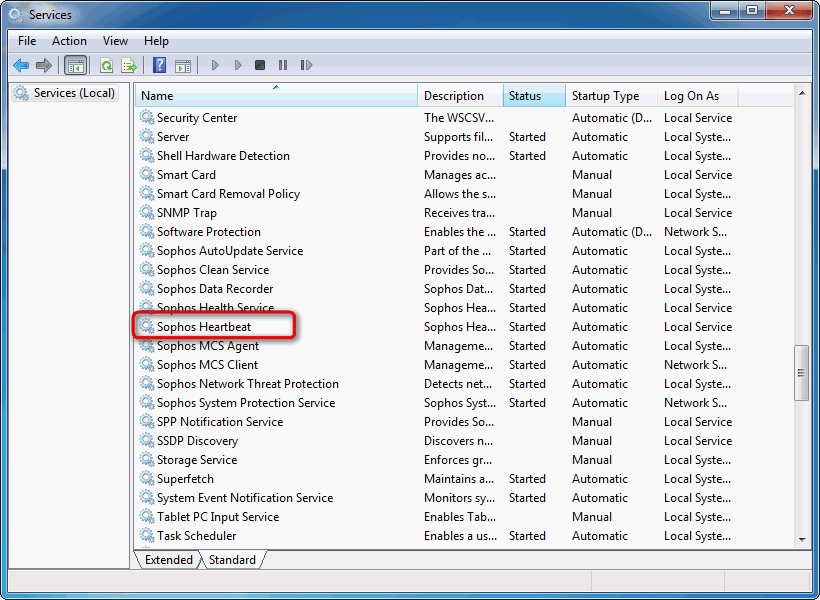Sort by the Name column header
Screen dimensions: 820x600
[x=276, y=96]
